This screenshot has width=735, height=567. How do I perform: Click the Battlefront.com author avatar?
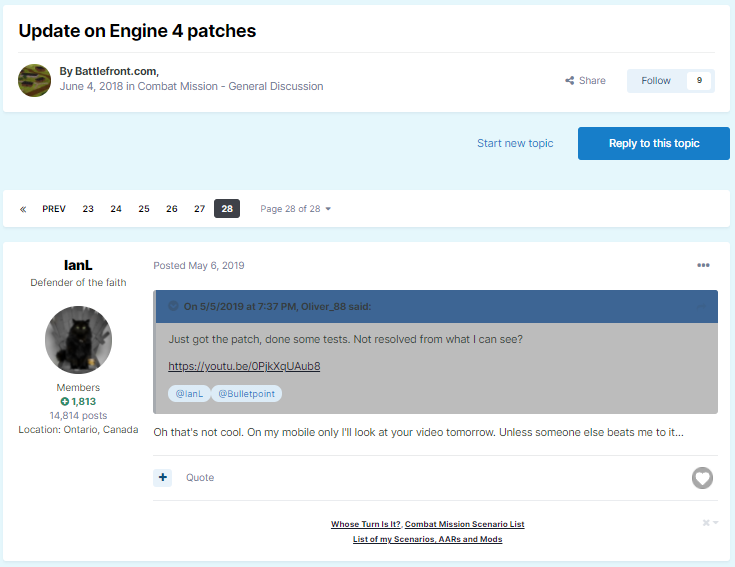coord(35,80)
